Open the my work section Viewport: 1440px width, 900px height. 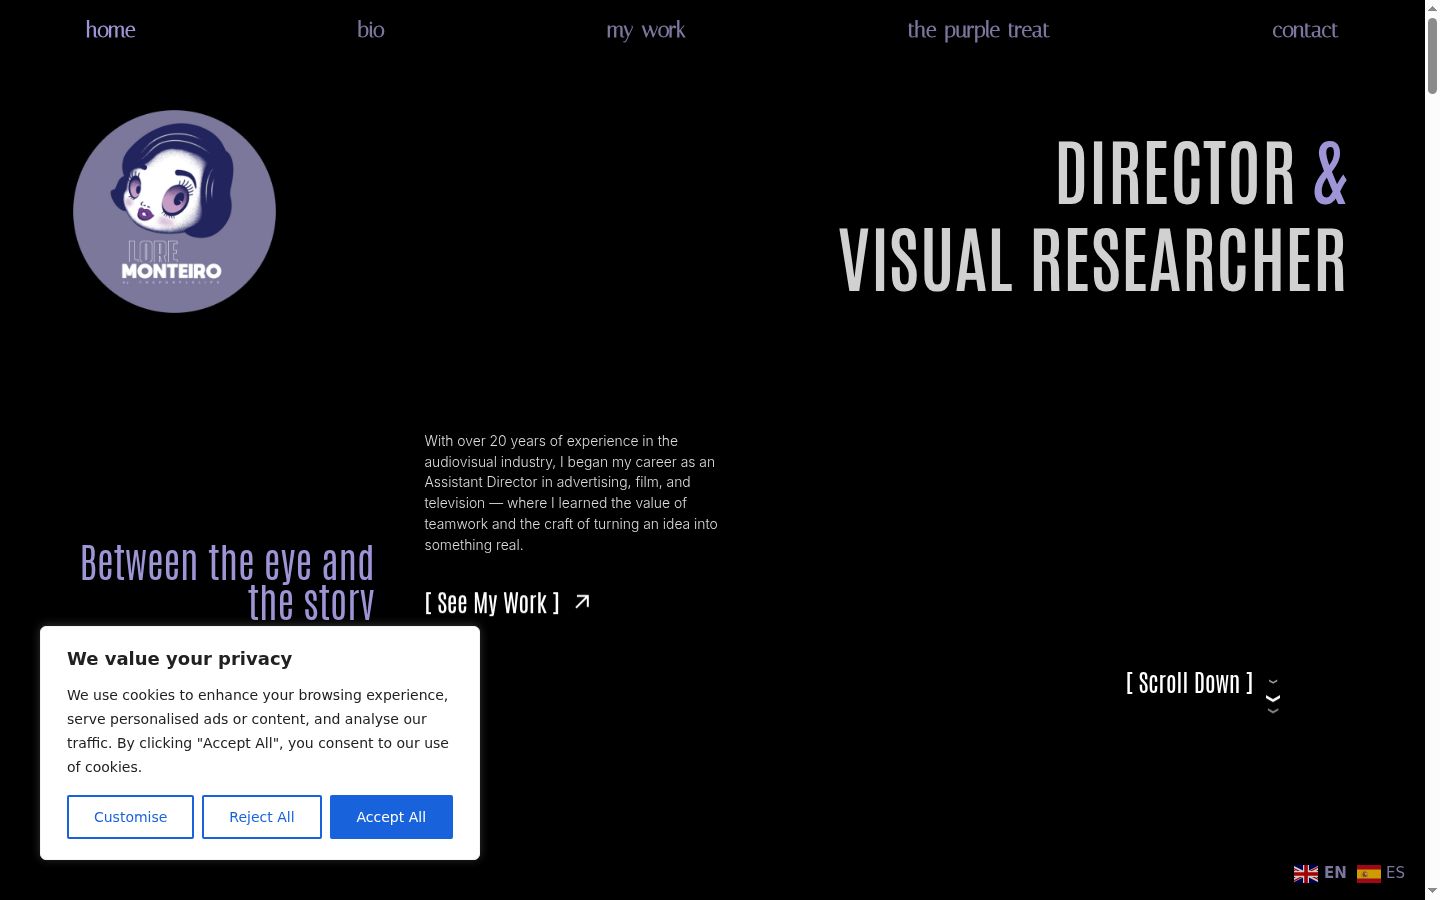[645, 30]
